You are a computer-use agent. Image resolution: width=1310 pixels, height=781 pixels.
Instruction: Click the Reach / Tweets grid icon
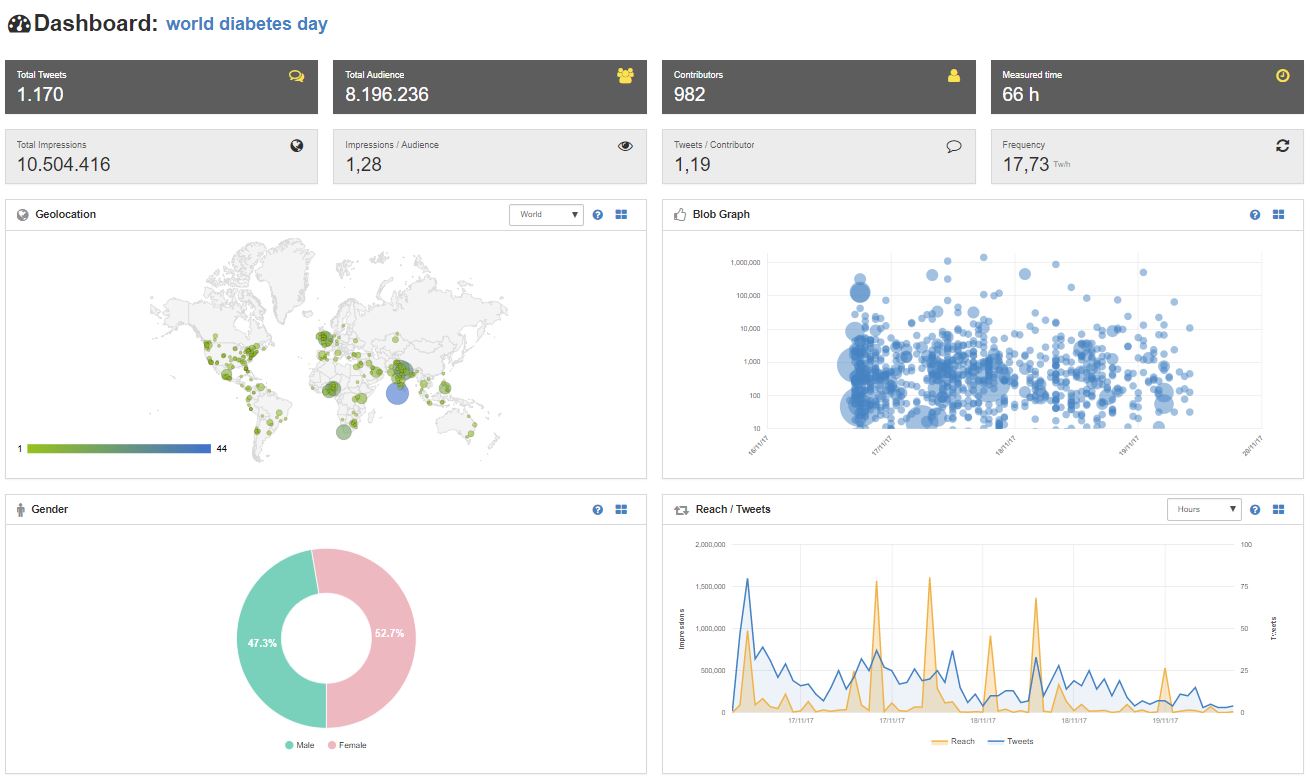1278,510
